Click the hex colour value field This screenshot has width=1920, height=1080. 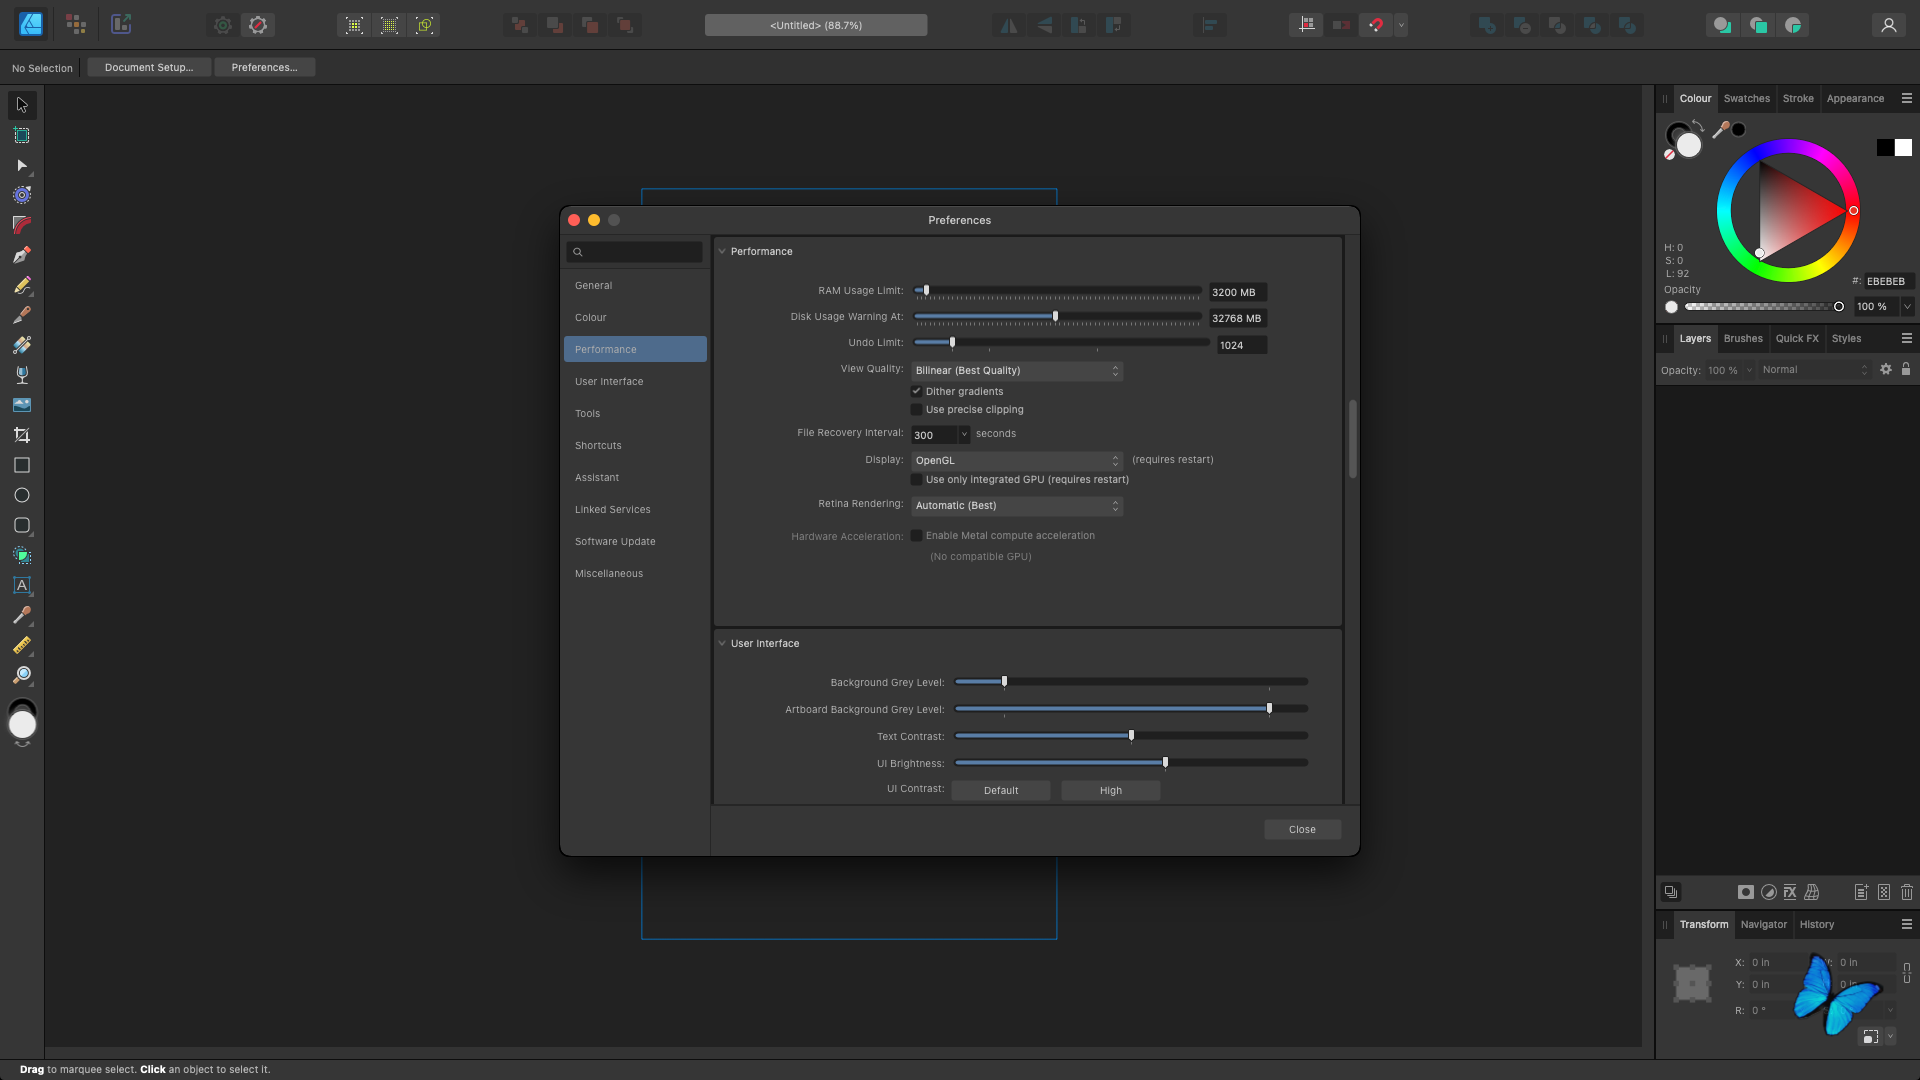(x=1889, y=281)
